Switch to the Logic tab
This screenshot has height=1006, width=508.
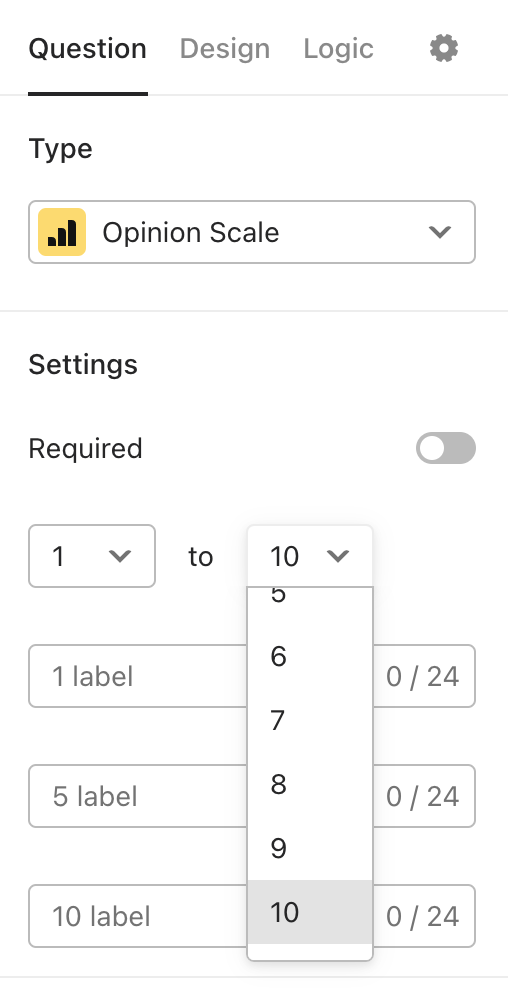[x=339, y=49]
